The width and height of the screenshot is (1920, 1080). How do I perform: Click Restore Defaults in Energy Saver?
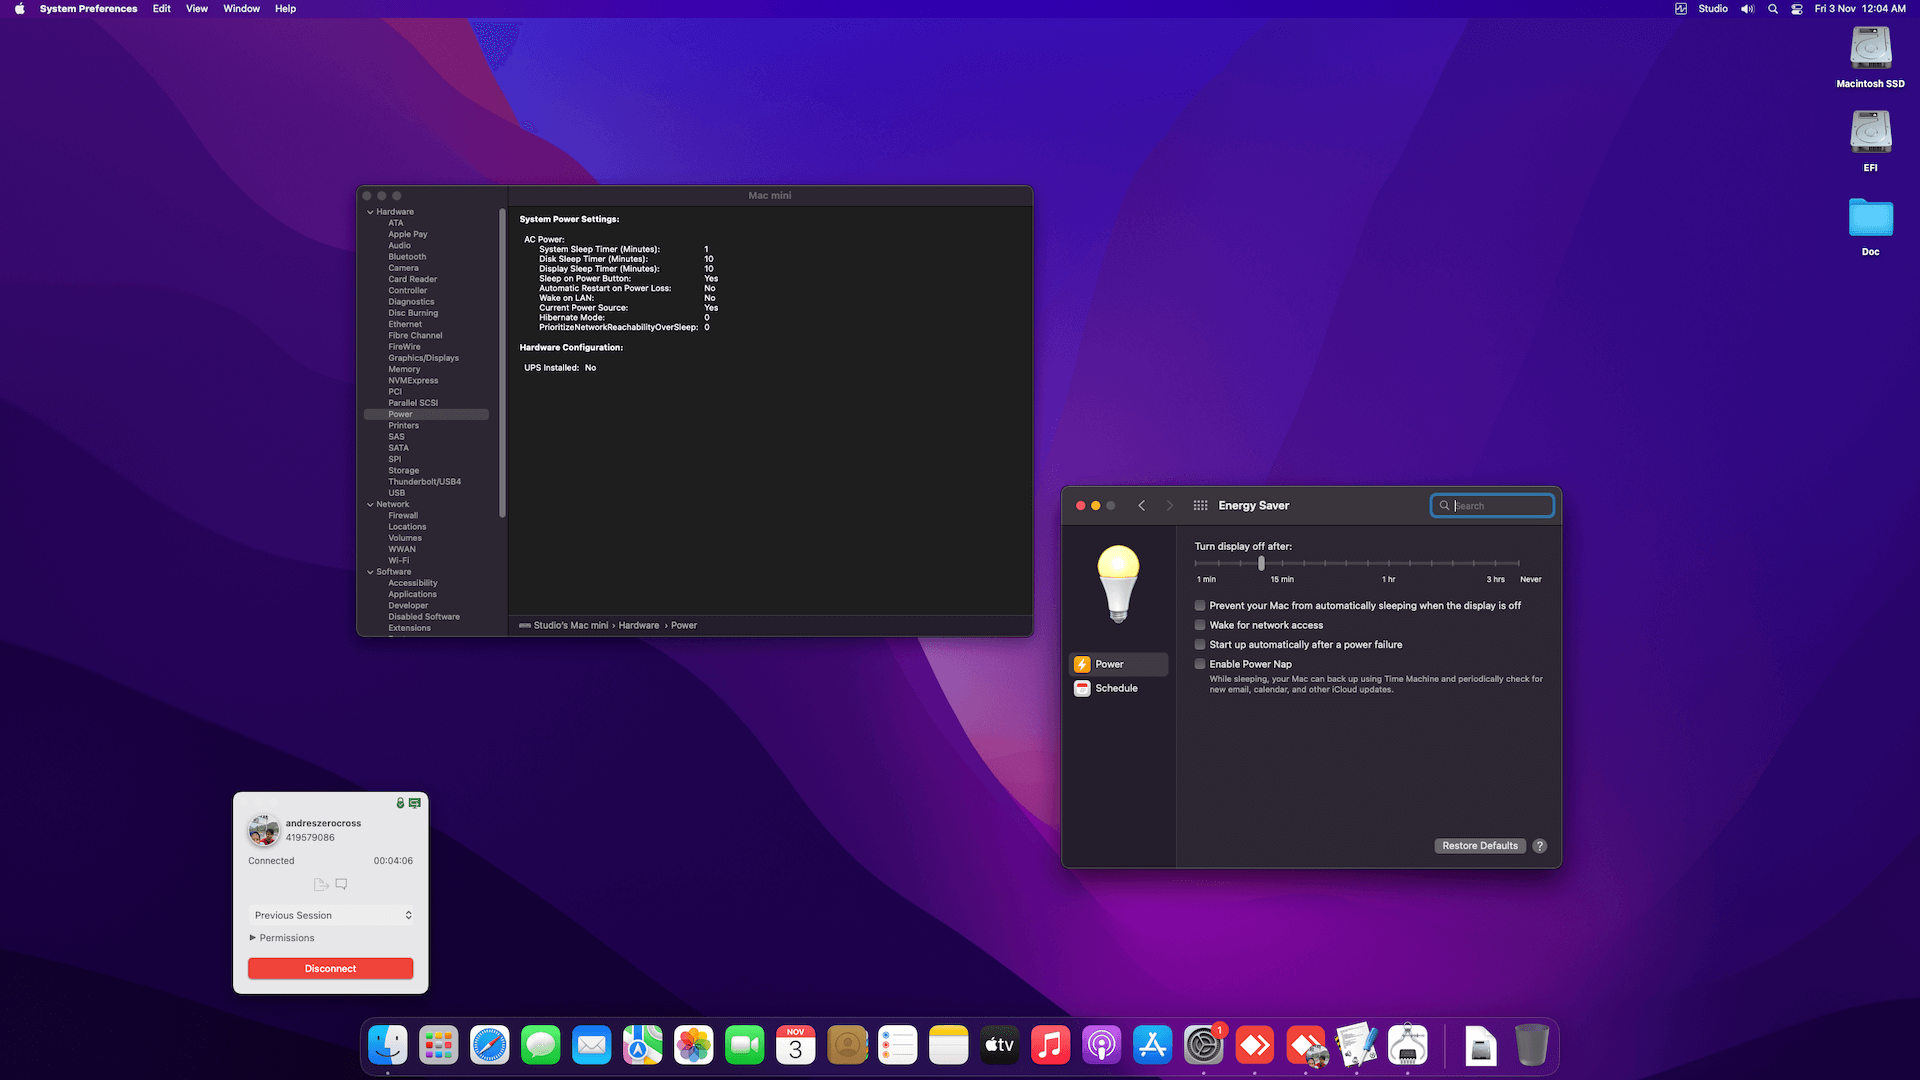pyautogui.click(x=1480, y=846)
